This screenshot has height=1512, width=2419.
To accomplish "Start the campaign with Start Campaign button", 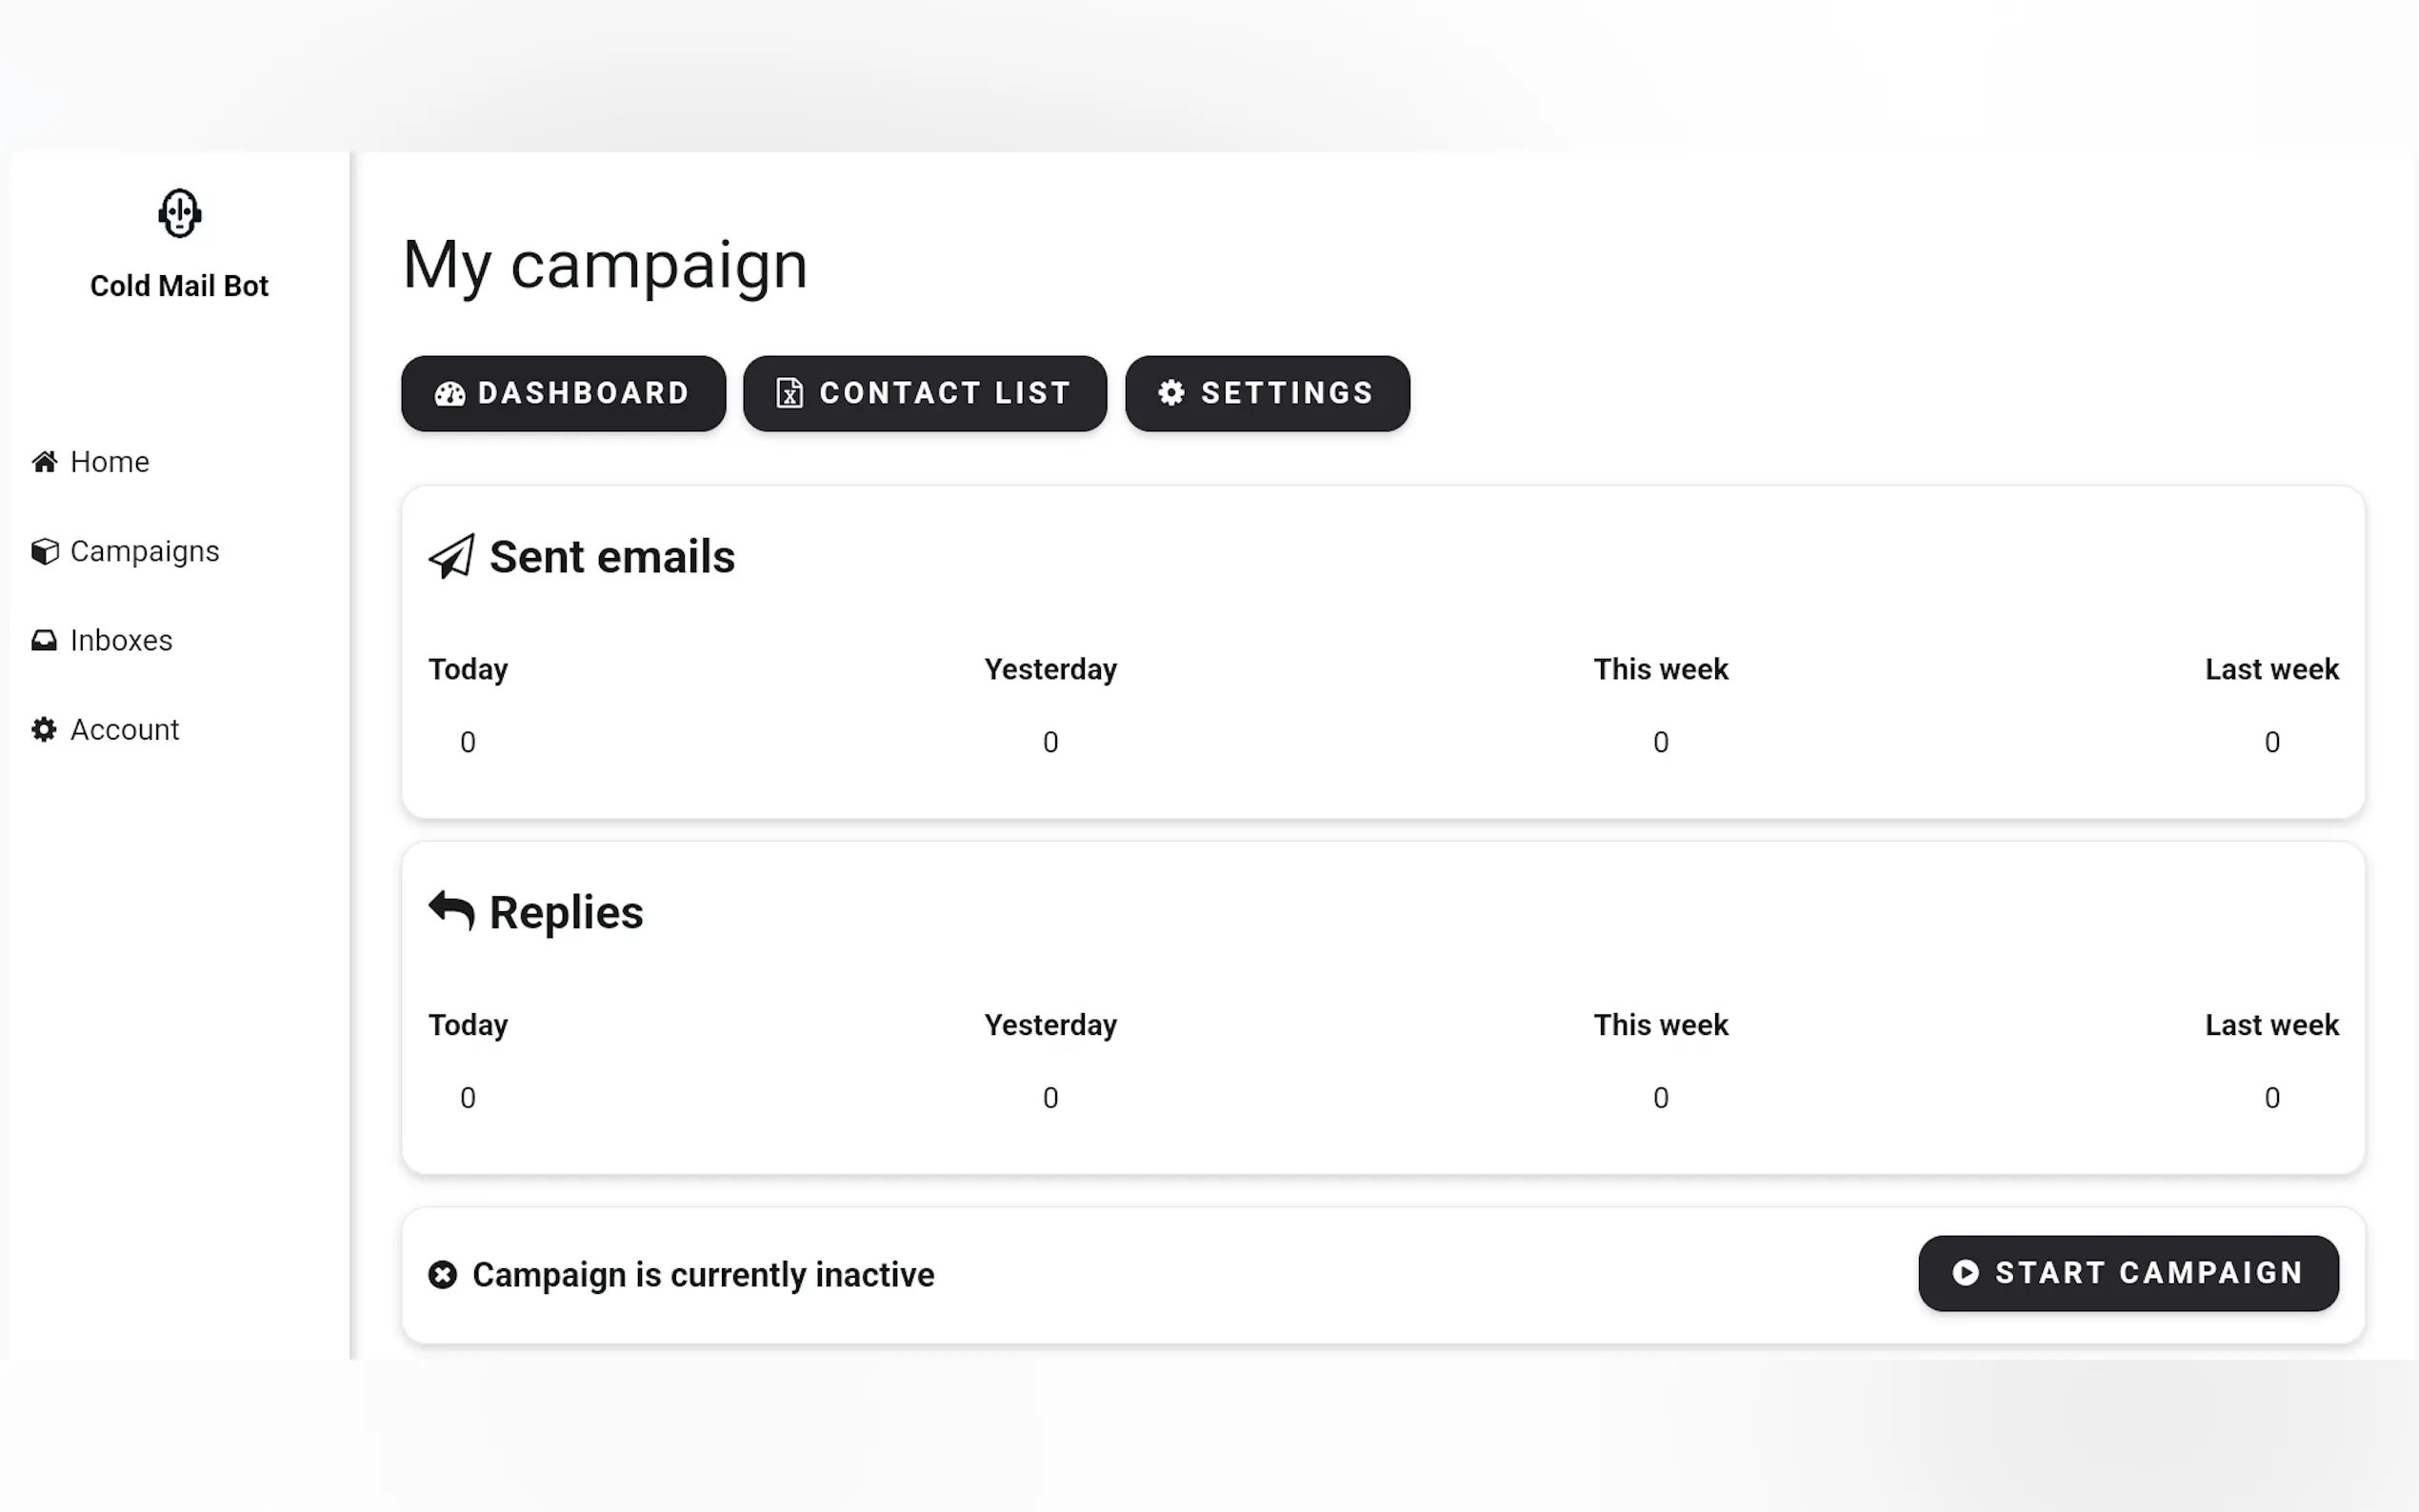I will click(x=2128, y=1273).
